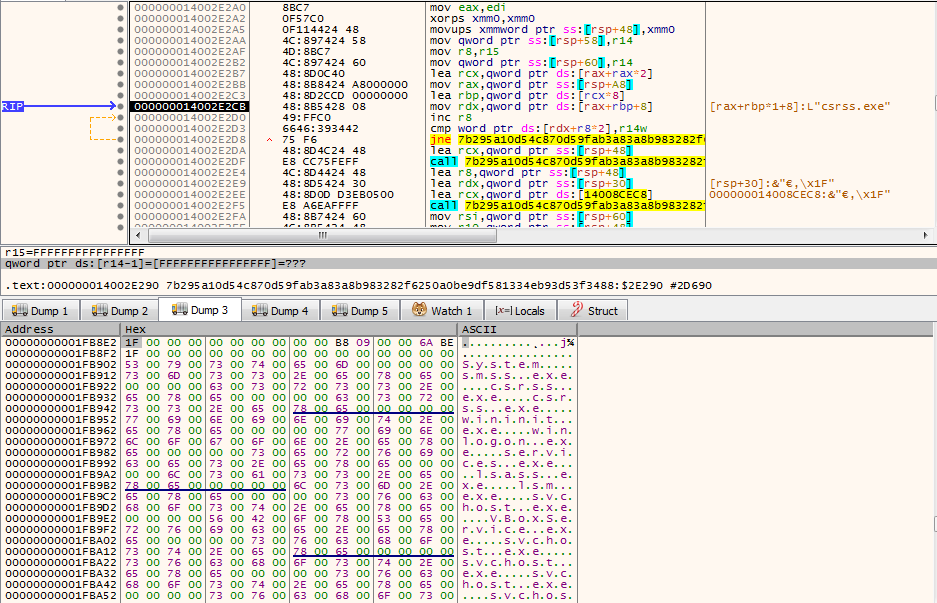This screenshot has height=603, width=937.
Task: Click opcode bytes '8BC7'
Action: pos(296,8)
